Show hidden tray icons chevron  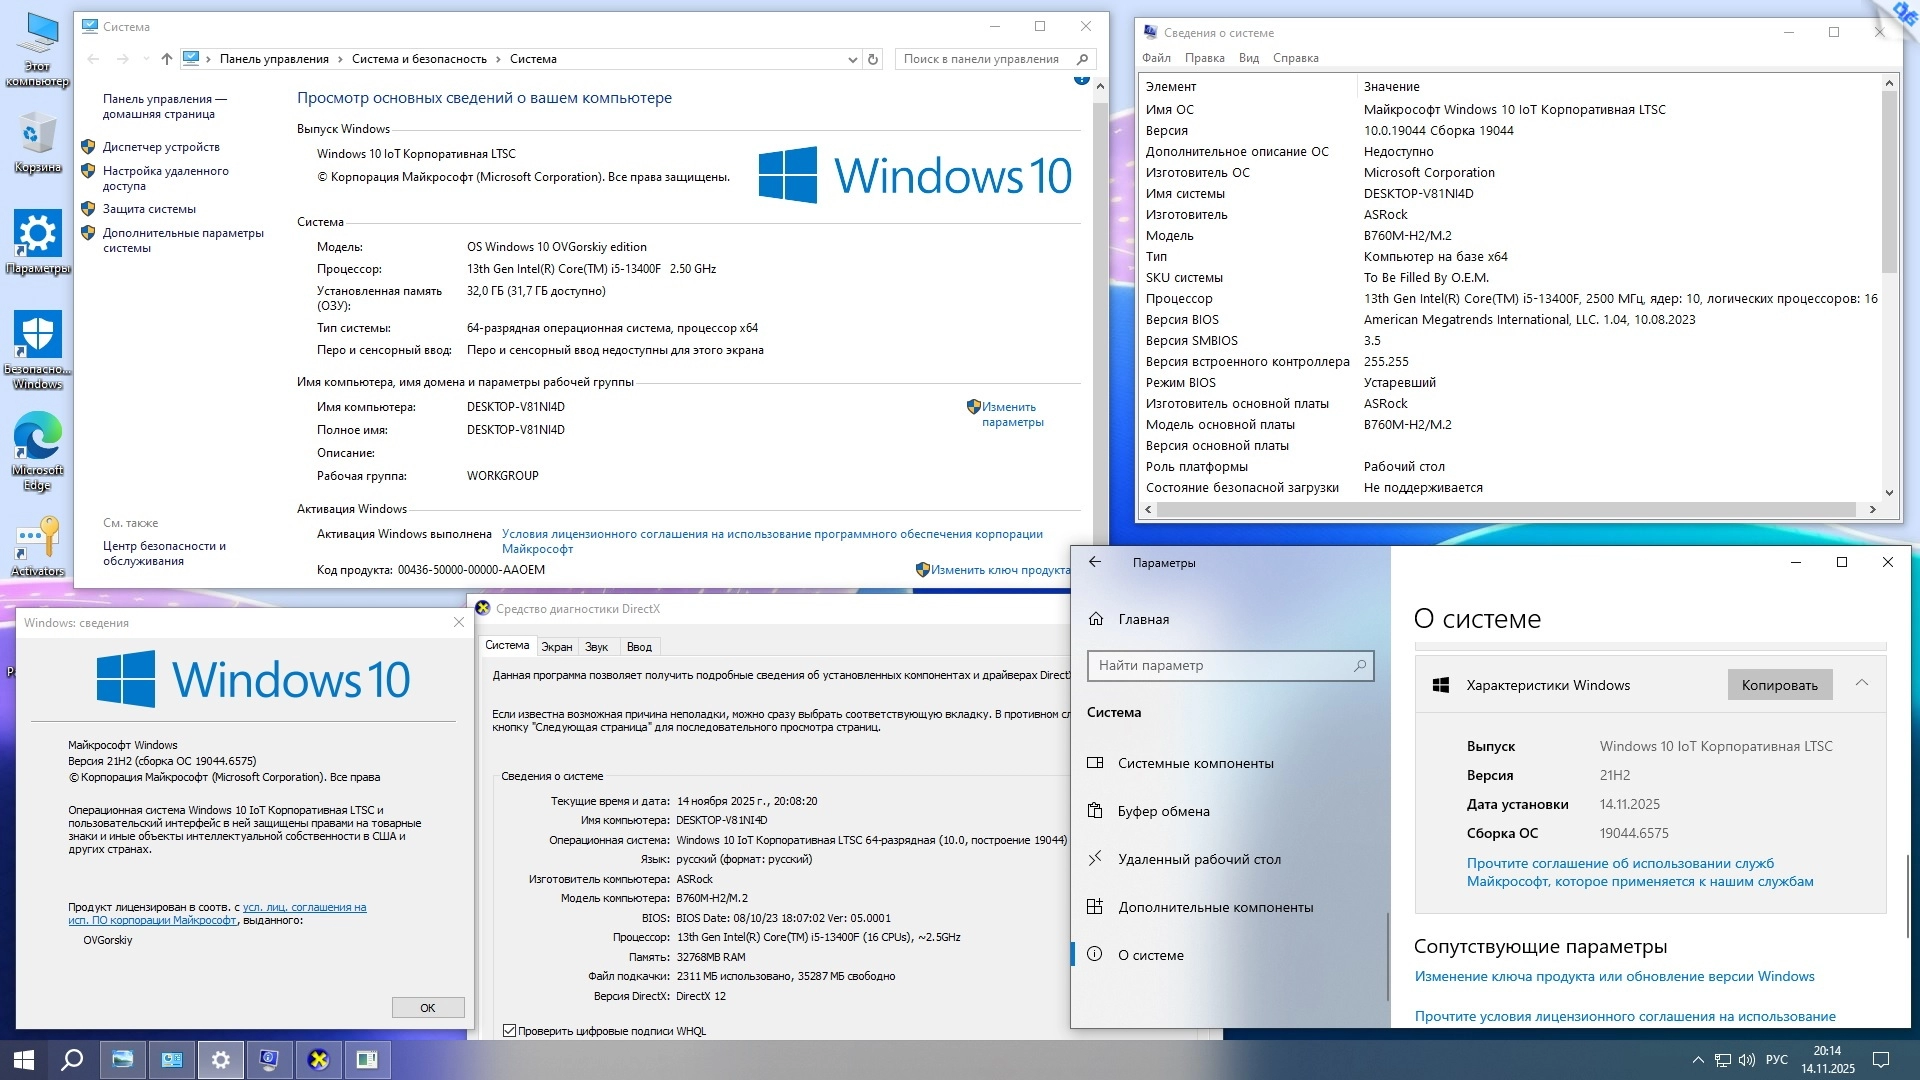(1697, 1060)
